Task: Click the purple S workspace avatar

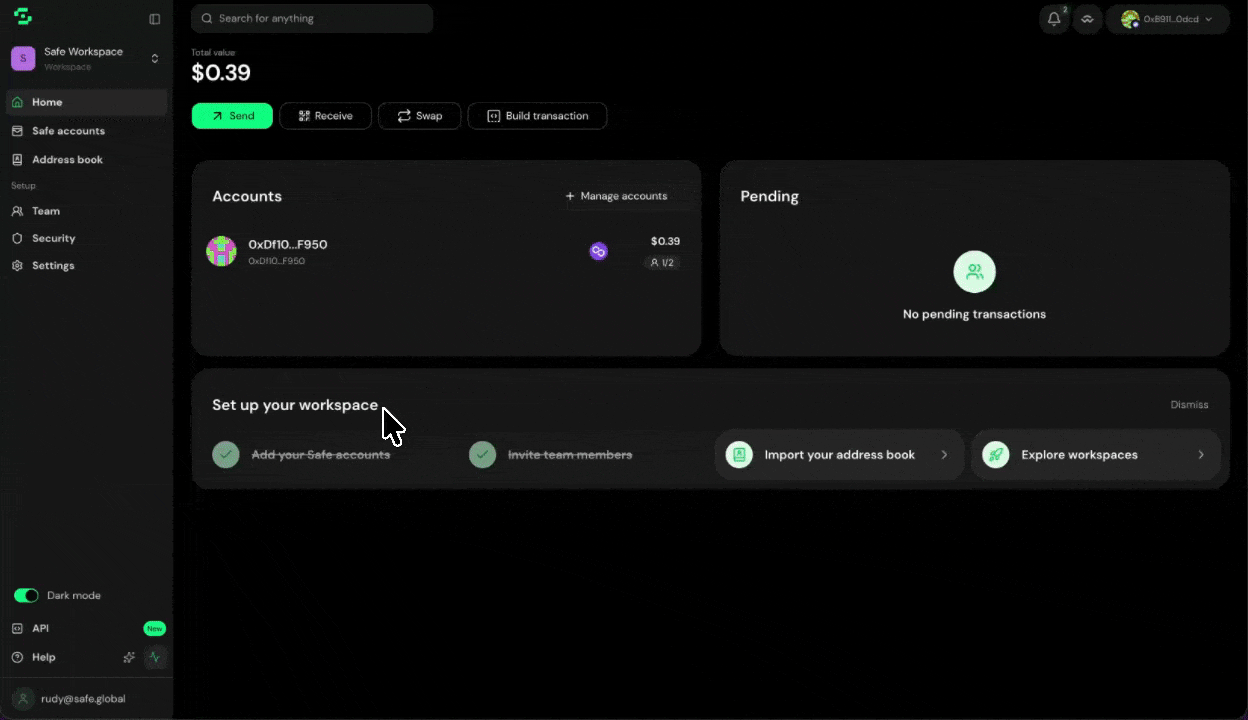Action: pos(23,58)
